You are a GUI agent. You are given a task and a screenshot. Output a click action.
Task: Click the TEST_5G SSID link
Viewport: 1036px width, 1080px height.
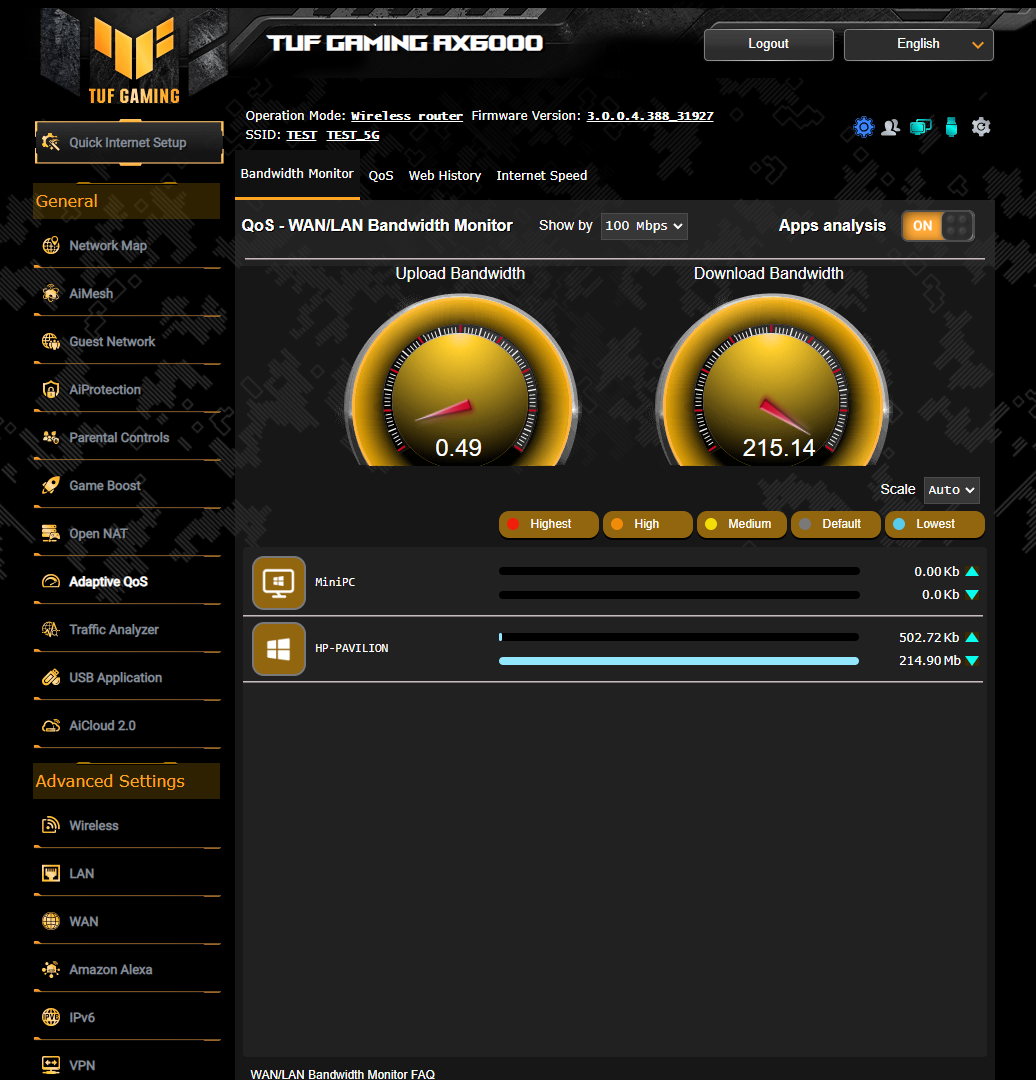click(x=353, y=135)
